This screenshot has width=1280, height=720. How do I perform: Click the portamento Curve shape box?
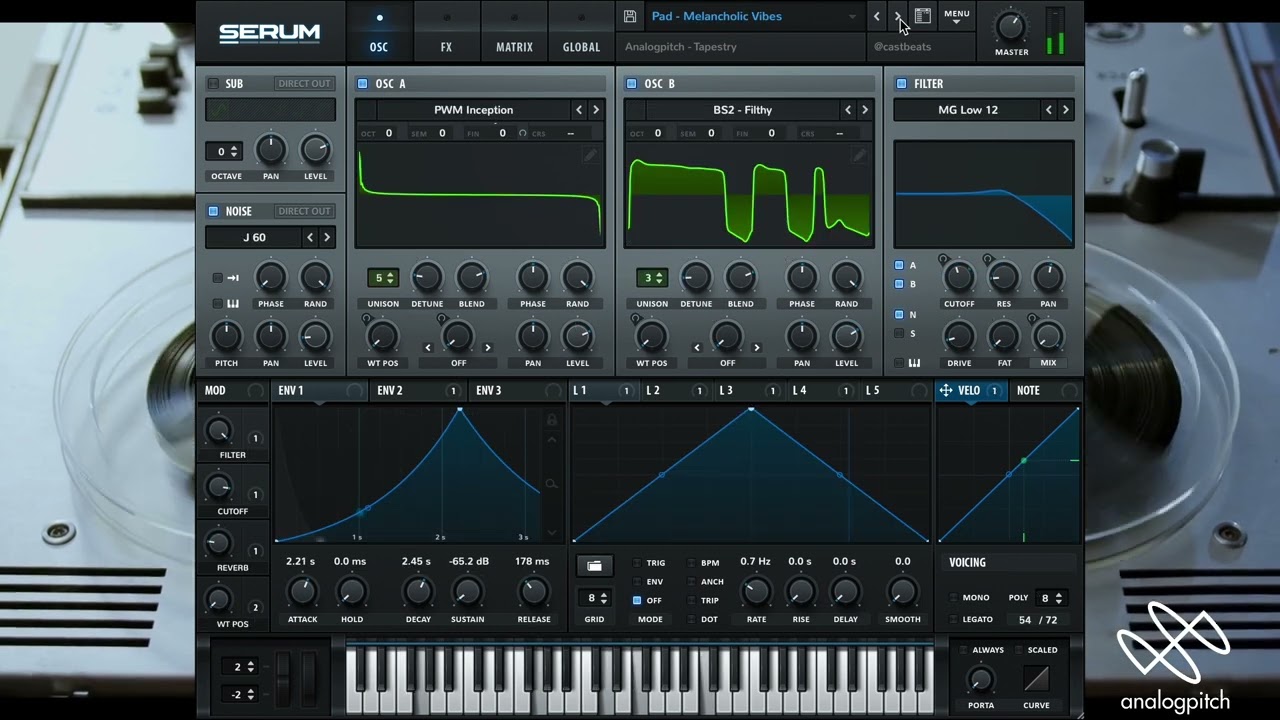click(x=1036, y=679)
